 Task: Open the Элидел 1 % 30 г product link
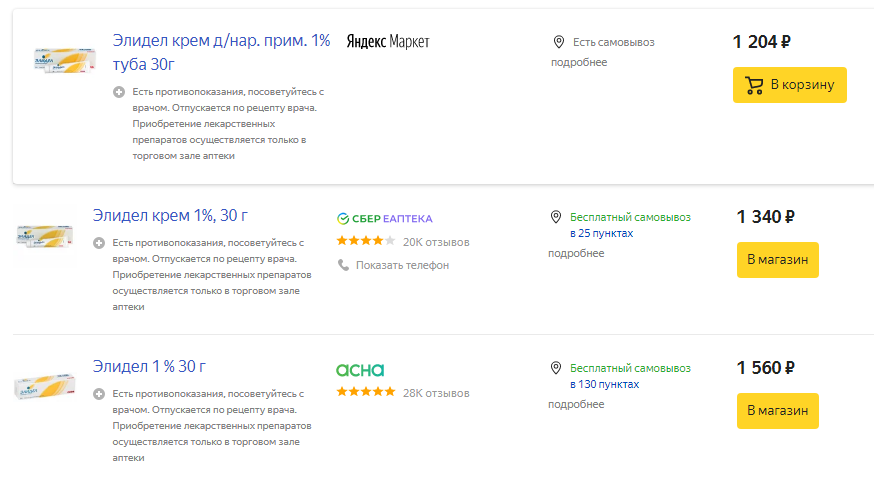149,366
